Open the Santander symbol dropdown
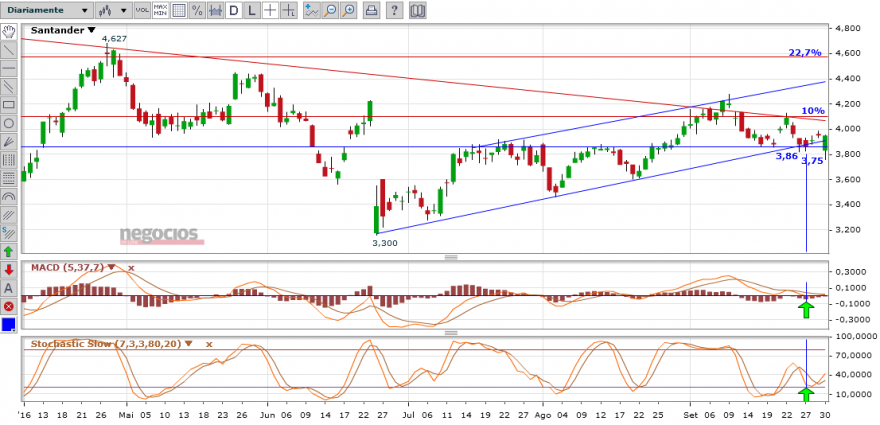 point(92,31)
